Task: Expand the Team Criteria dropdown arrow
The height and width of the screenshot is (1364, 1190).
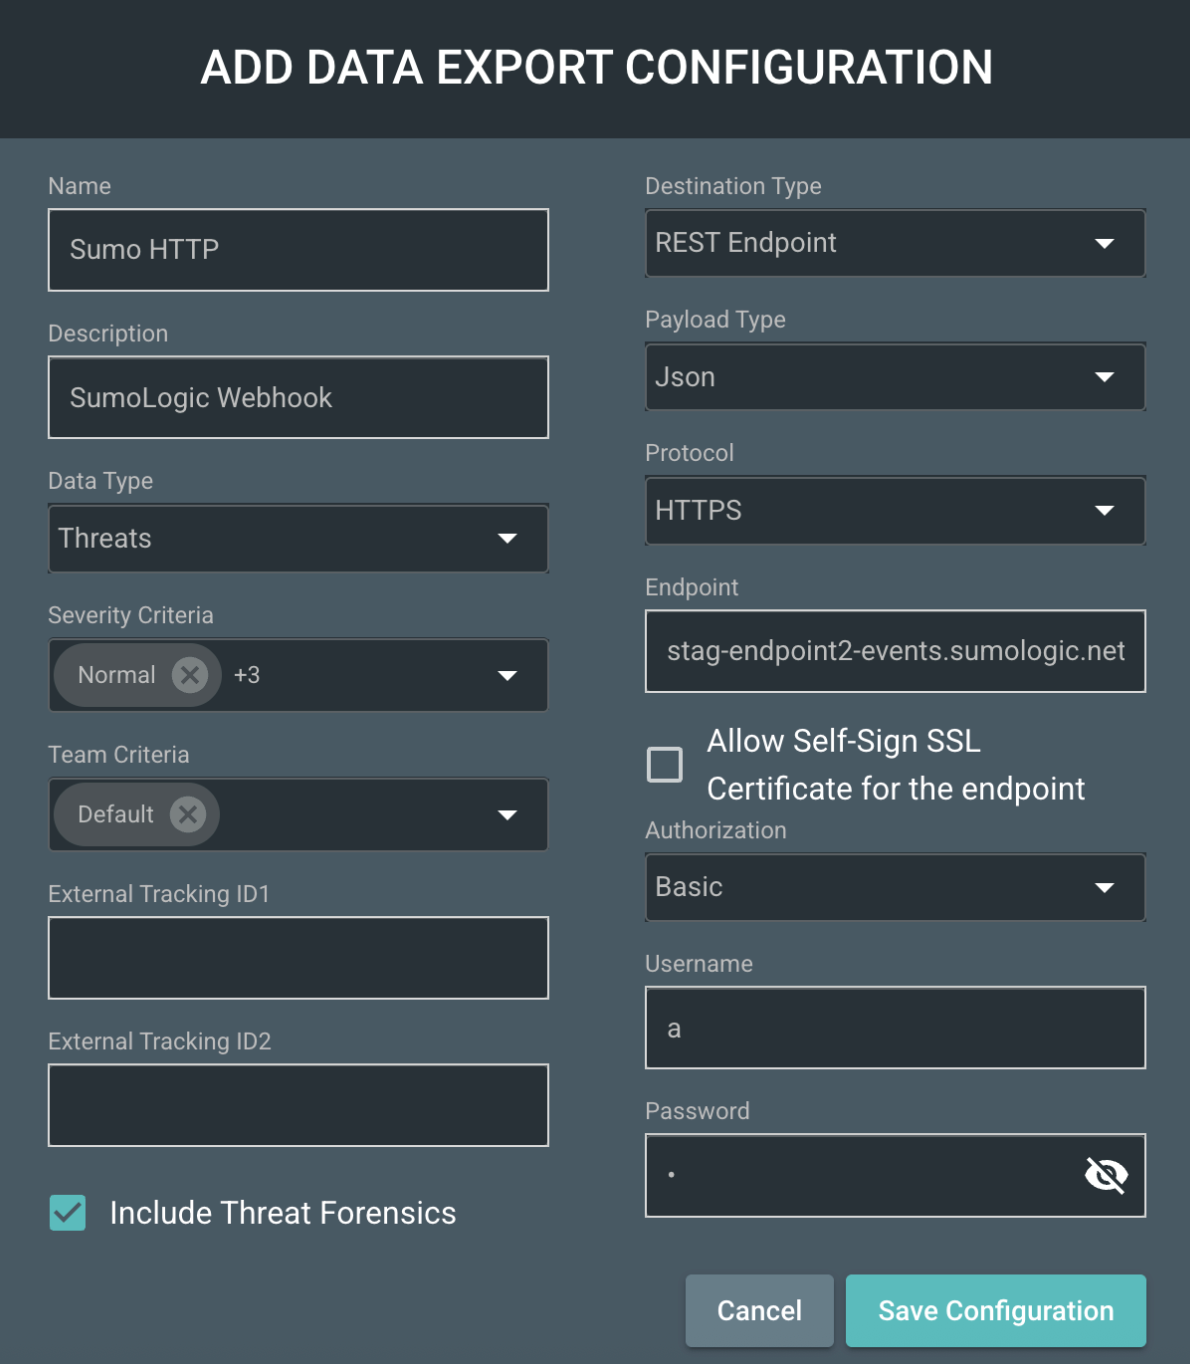Action: point(507,815)
